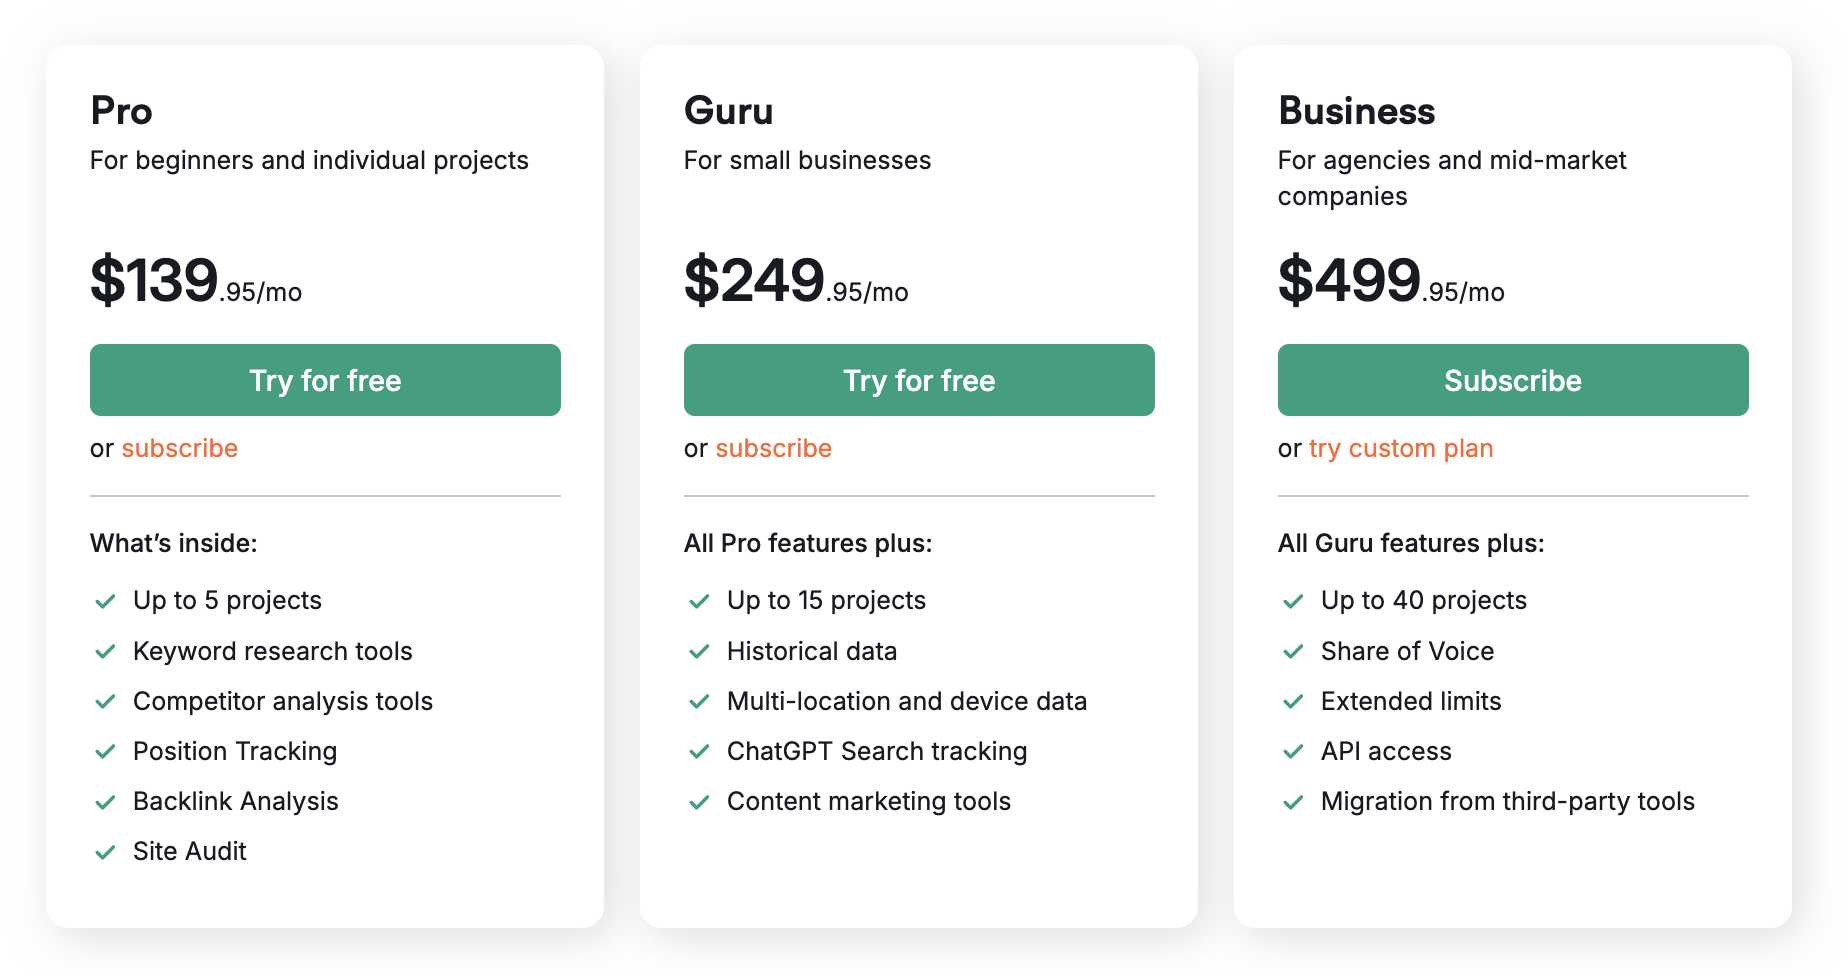Click the checkmark beside ChatGPT Search tracking
This screenshot has width=1848, height=976.
tap(698, 751)
